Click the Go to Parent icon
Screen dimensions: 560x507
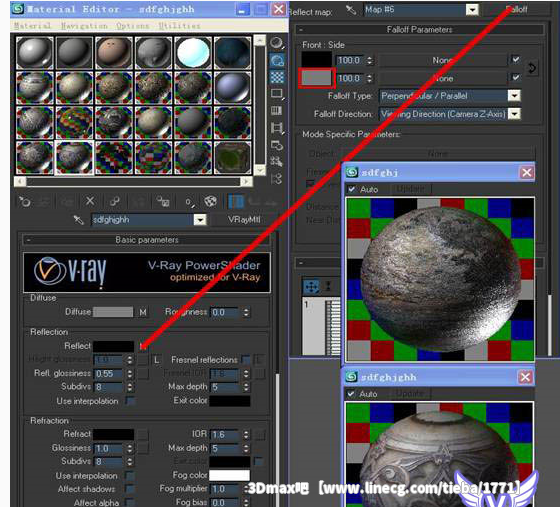[254, 202]
